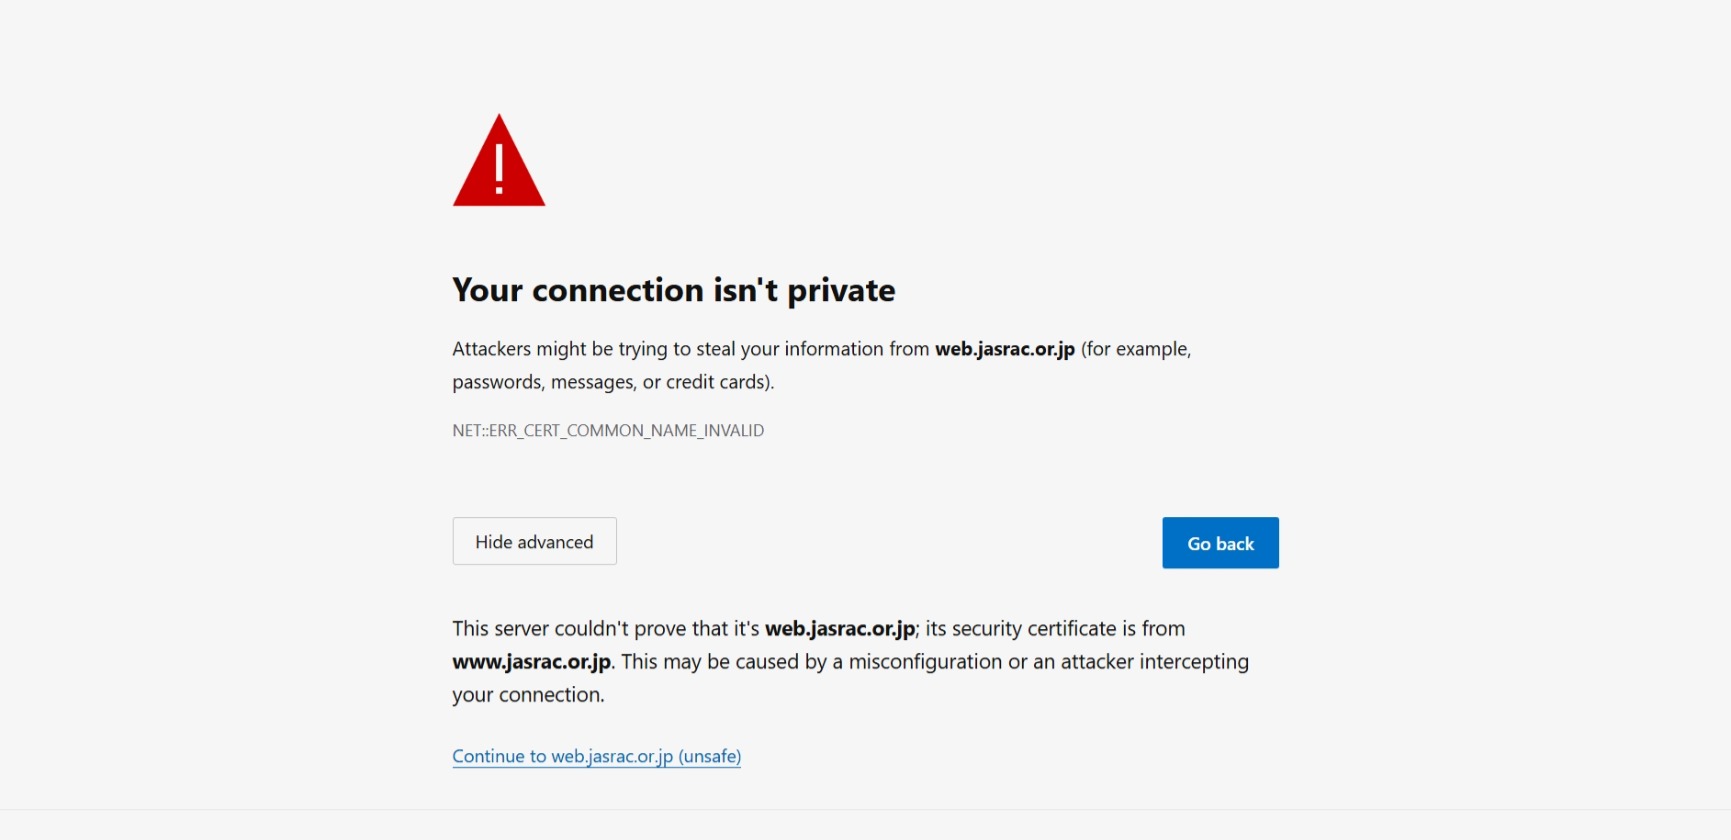Click bold web.jasrac.or.jp in the Attackers sentence

tap(1004, 349)
